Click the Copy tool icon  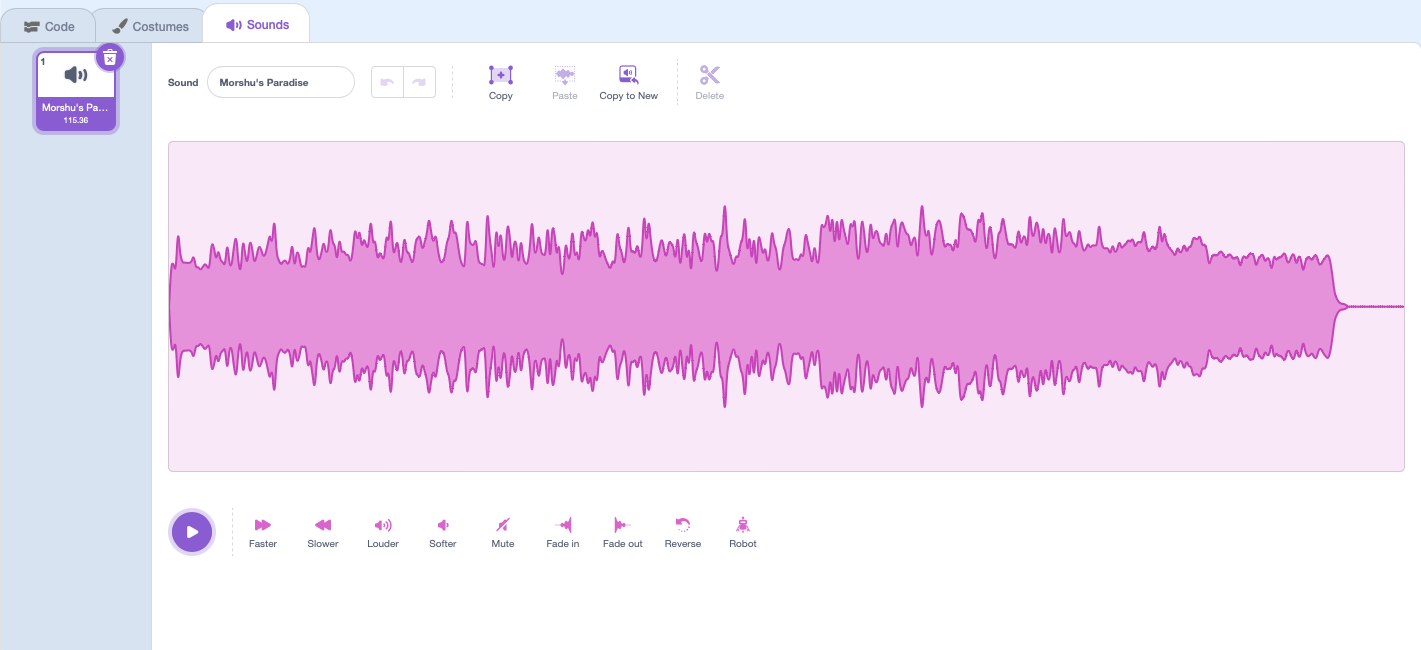pos(501,76)
